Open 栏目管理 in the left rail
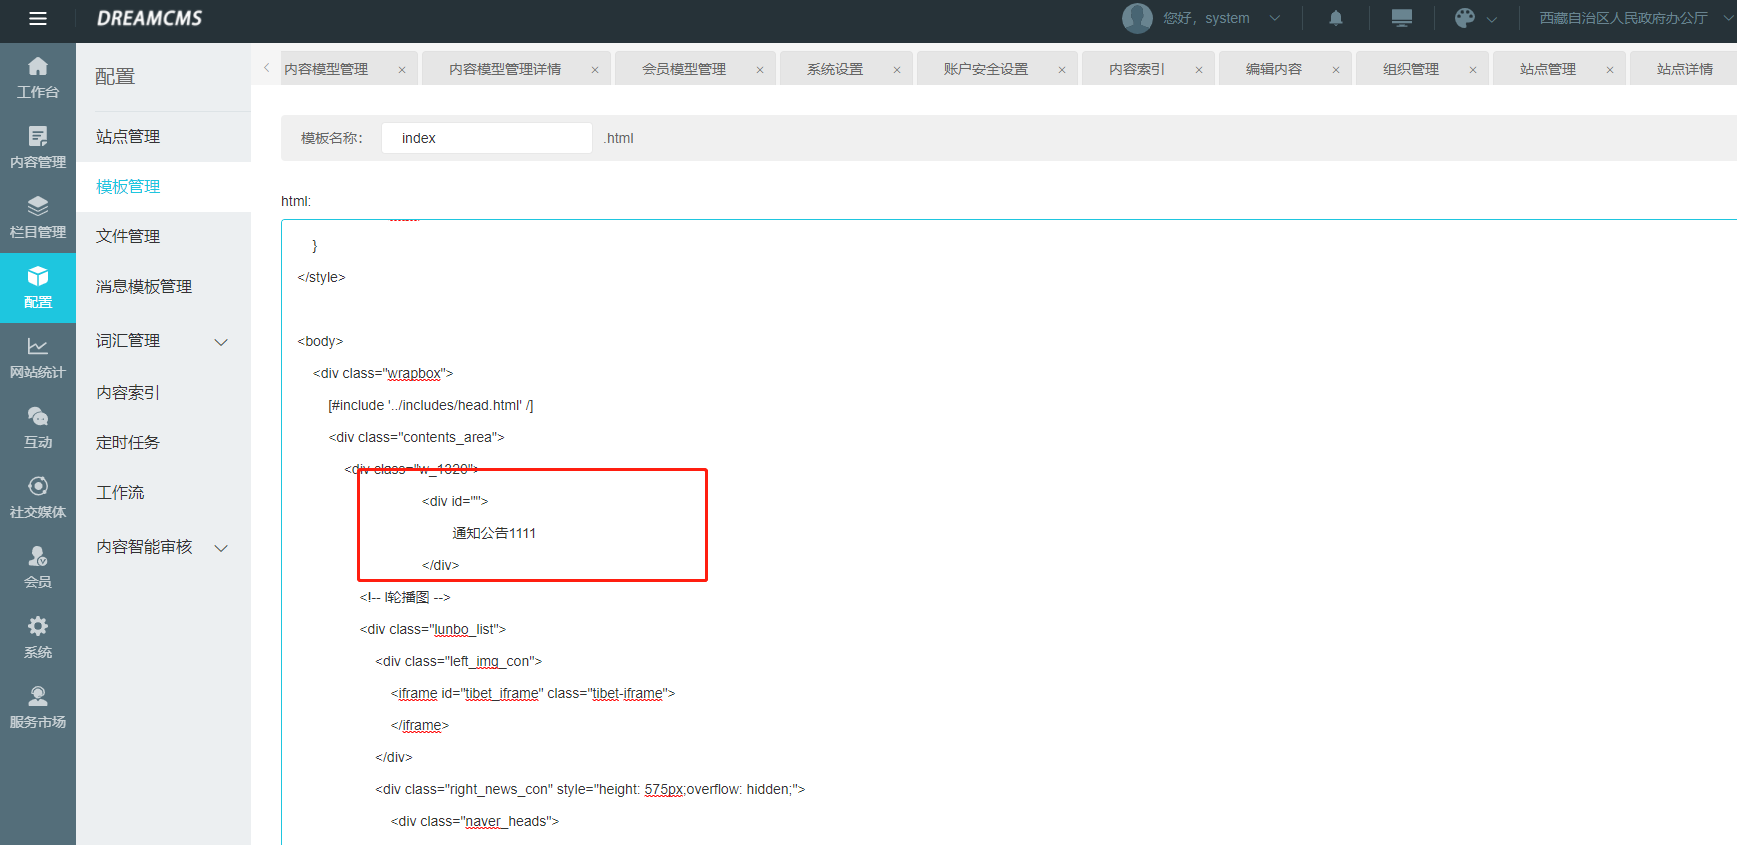The image size is (1737, 845). pos(38,218)
